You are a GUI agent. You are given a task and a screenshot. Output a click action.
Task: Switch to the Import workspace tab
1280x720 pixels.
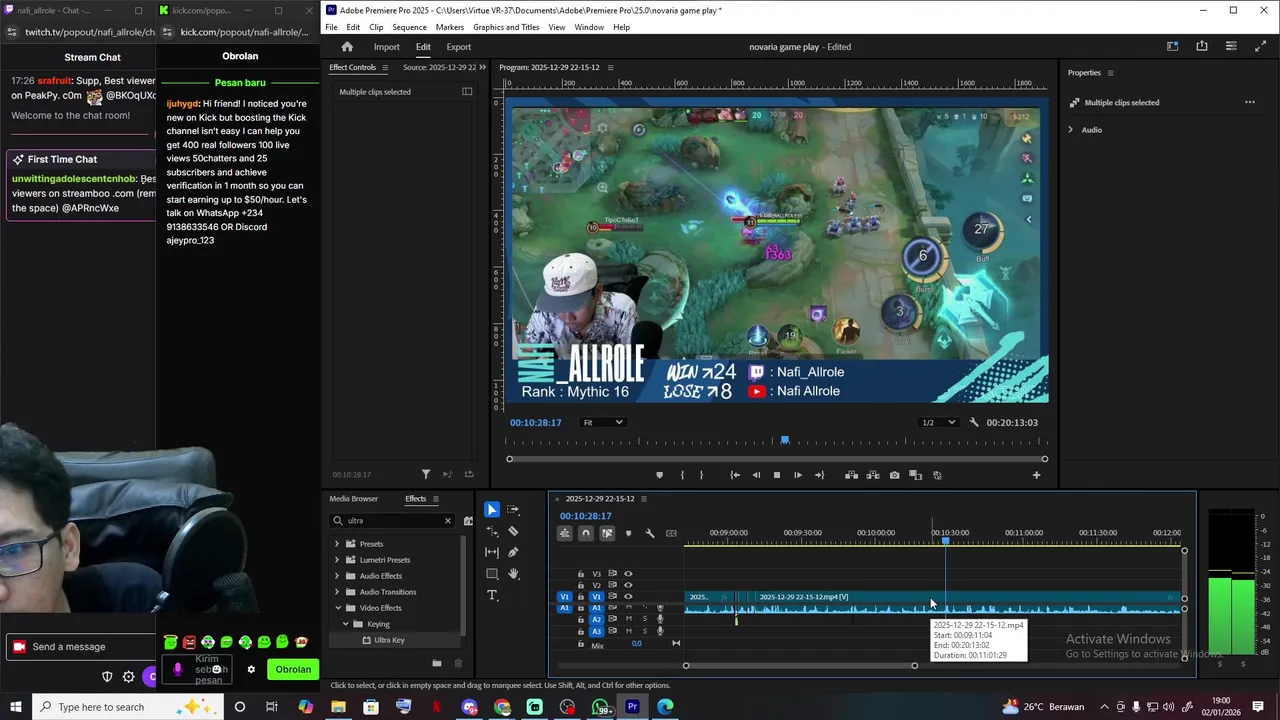(x=387, y=47)
